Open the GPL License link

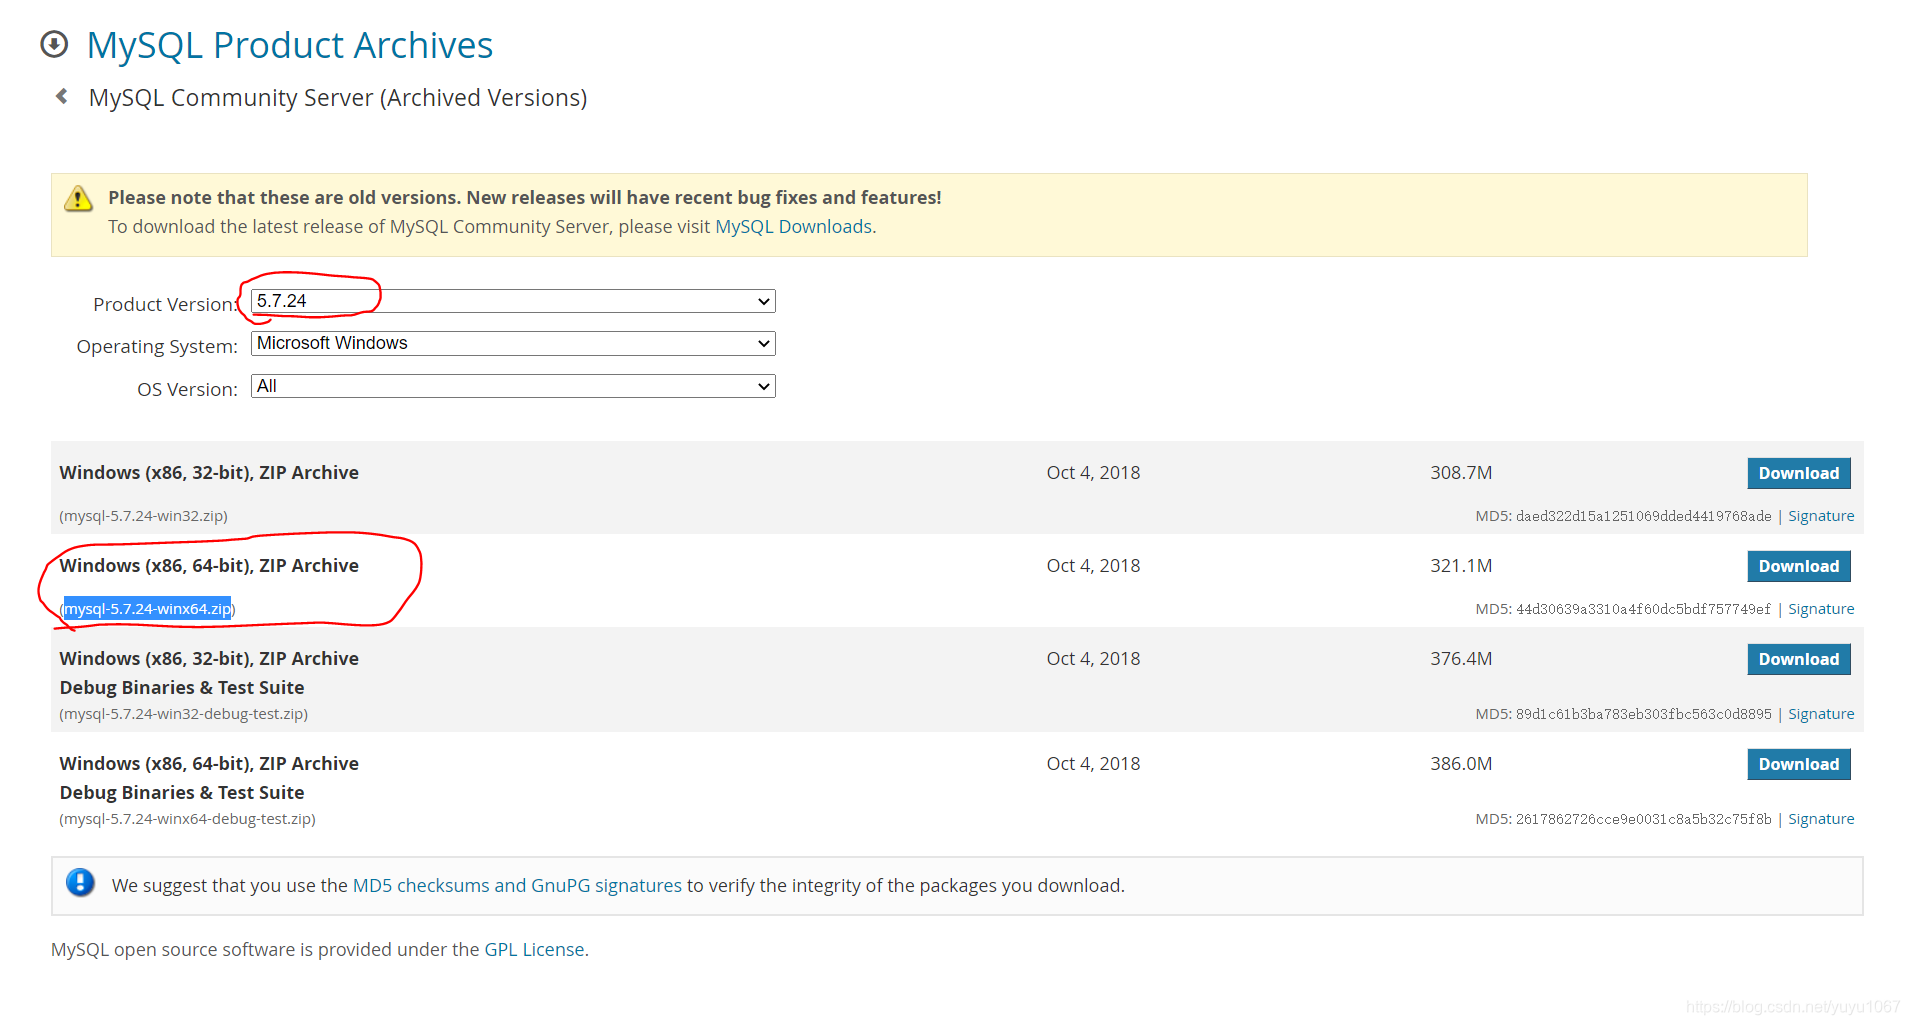click(x=534, y=949)
